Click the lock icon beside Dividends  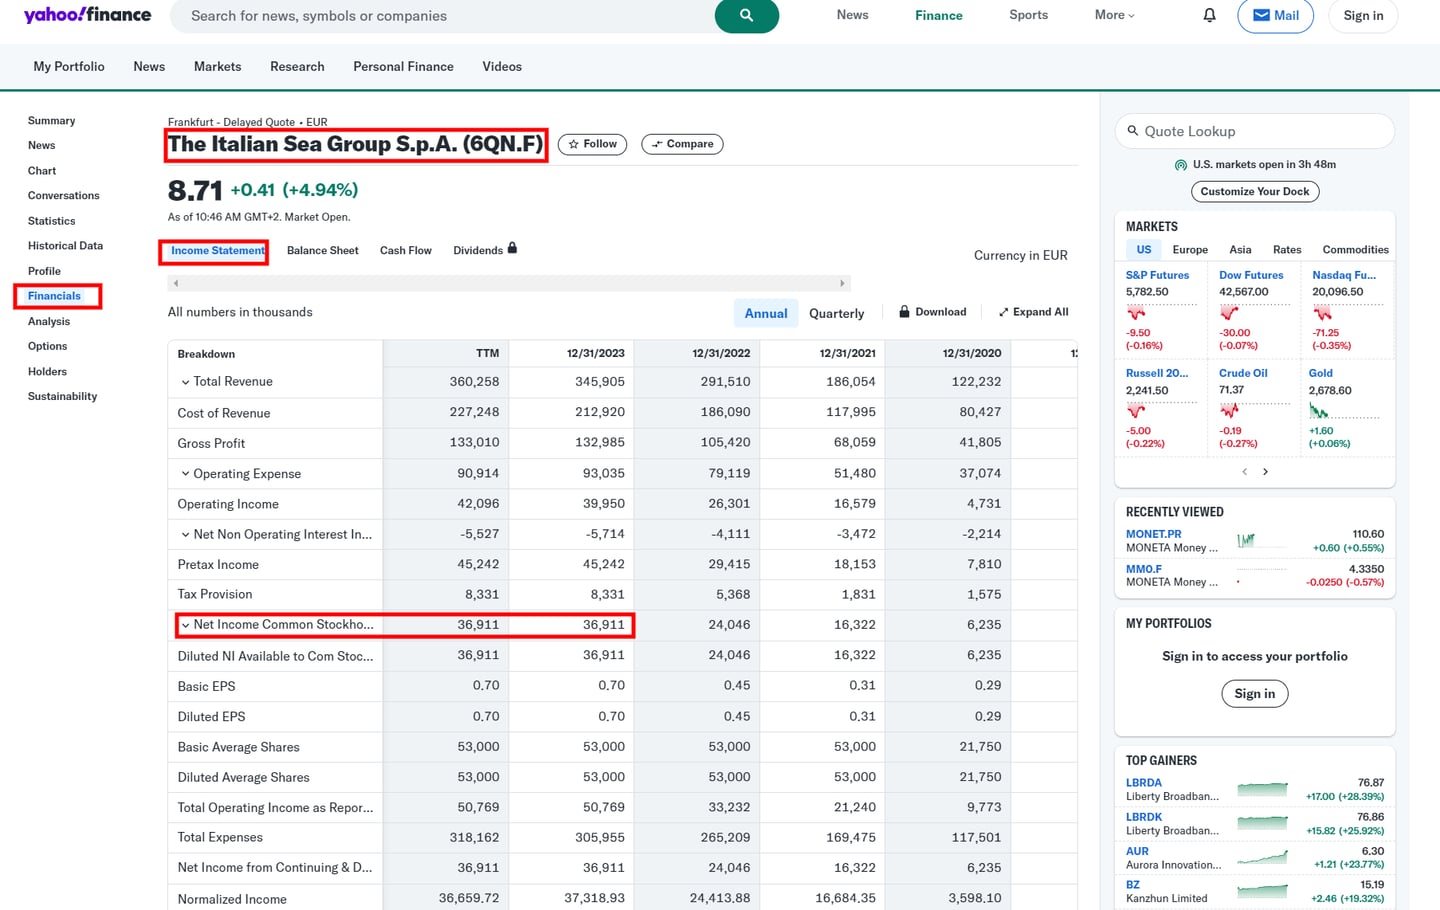click(x=511, y=247)
